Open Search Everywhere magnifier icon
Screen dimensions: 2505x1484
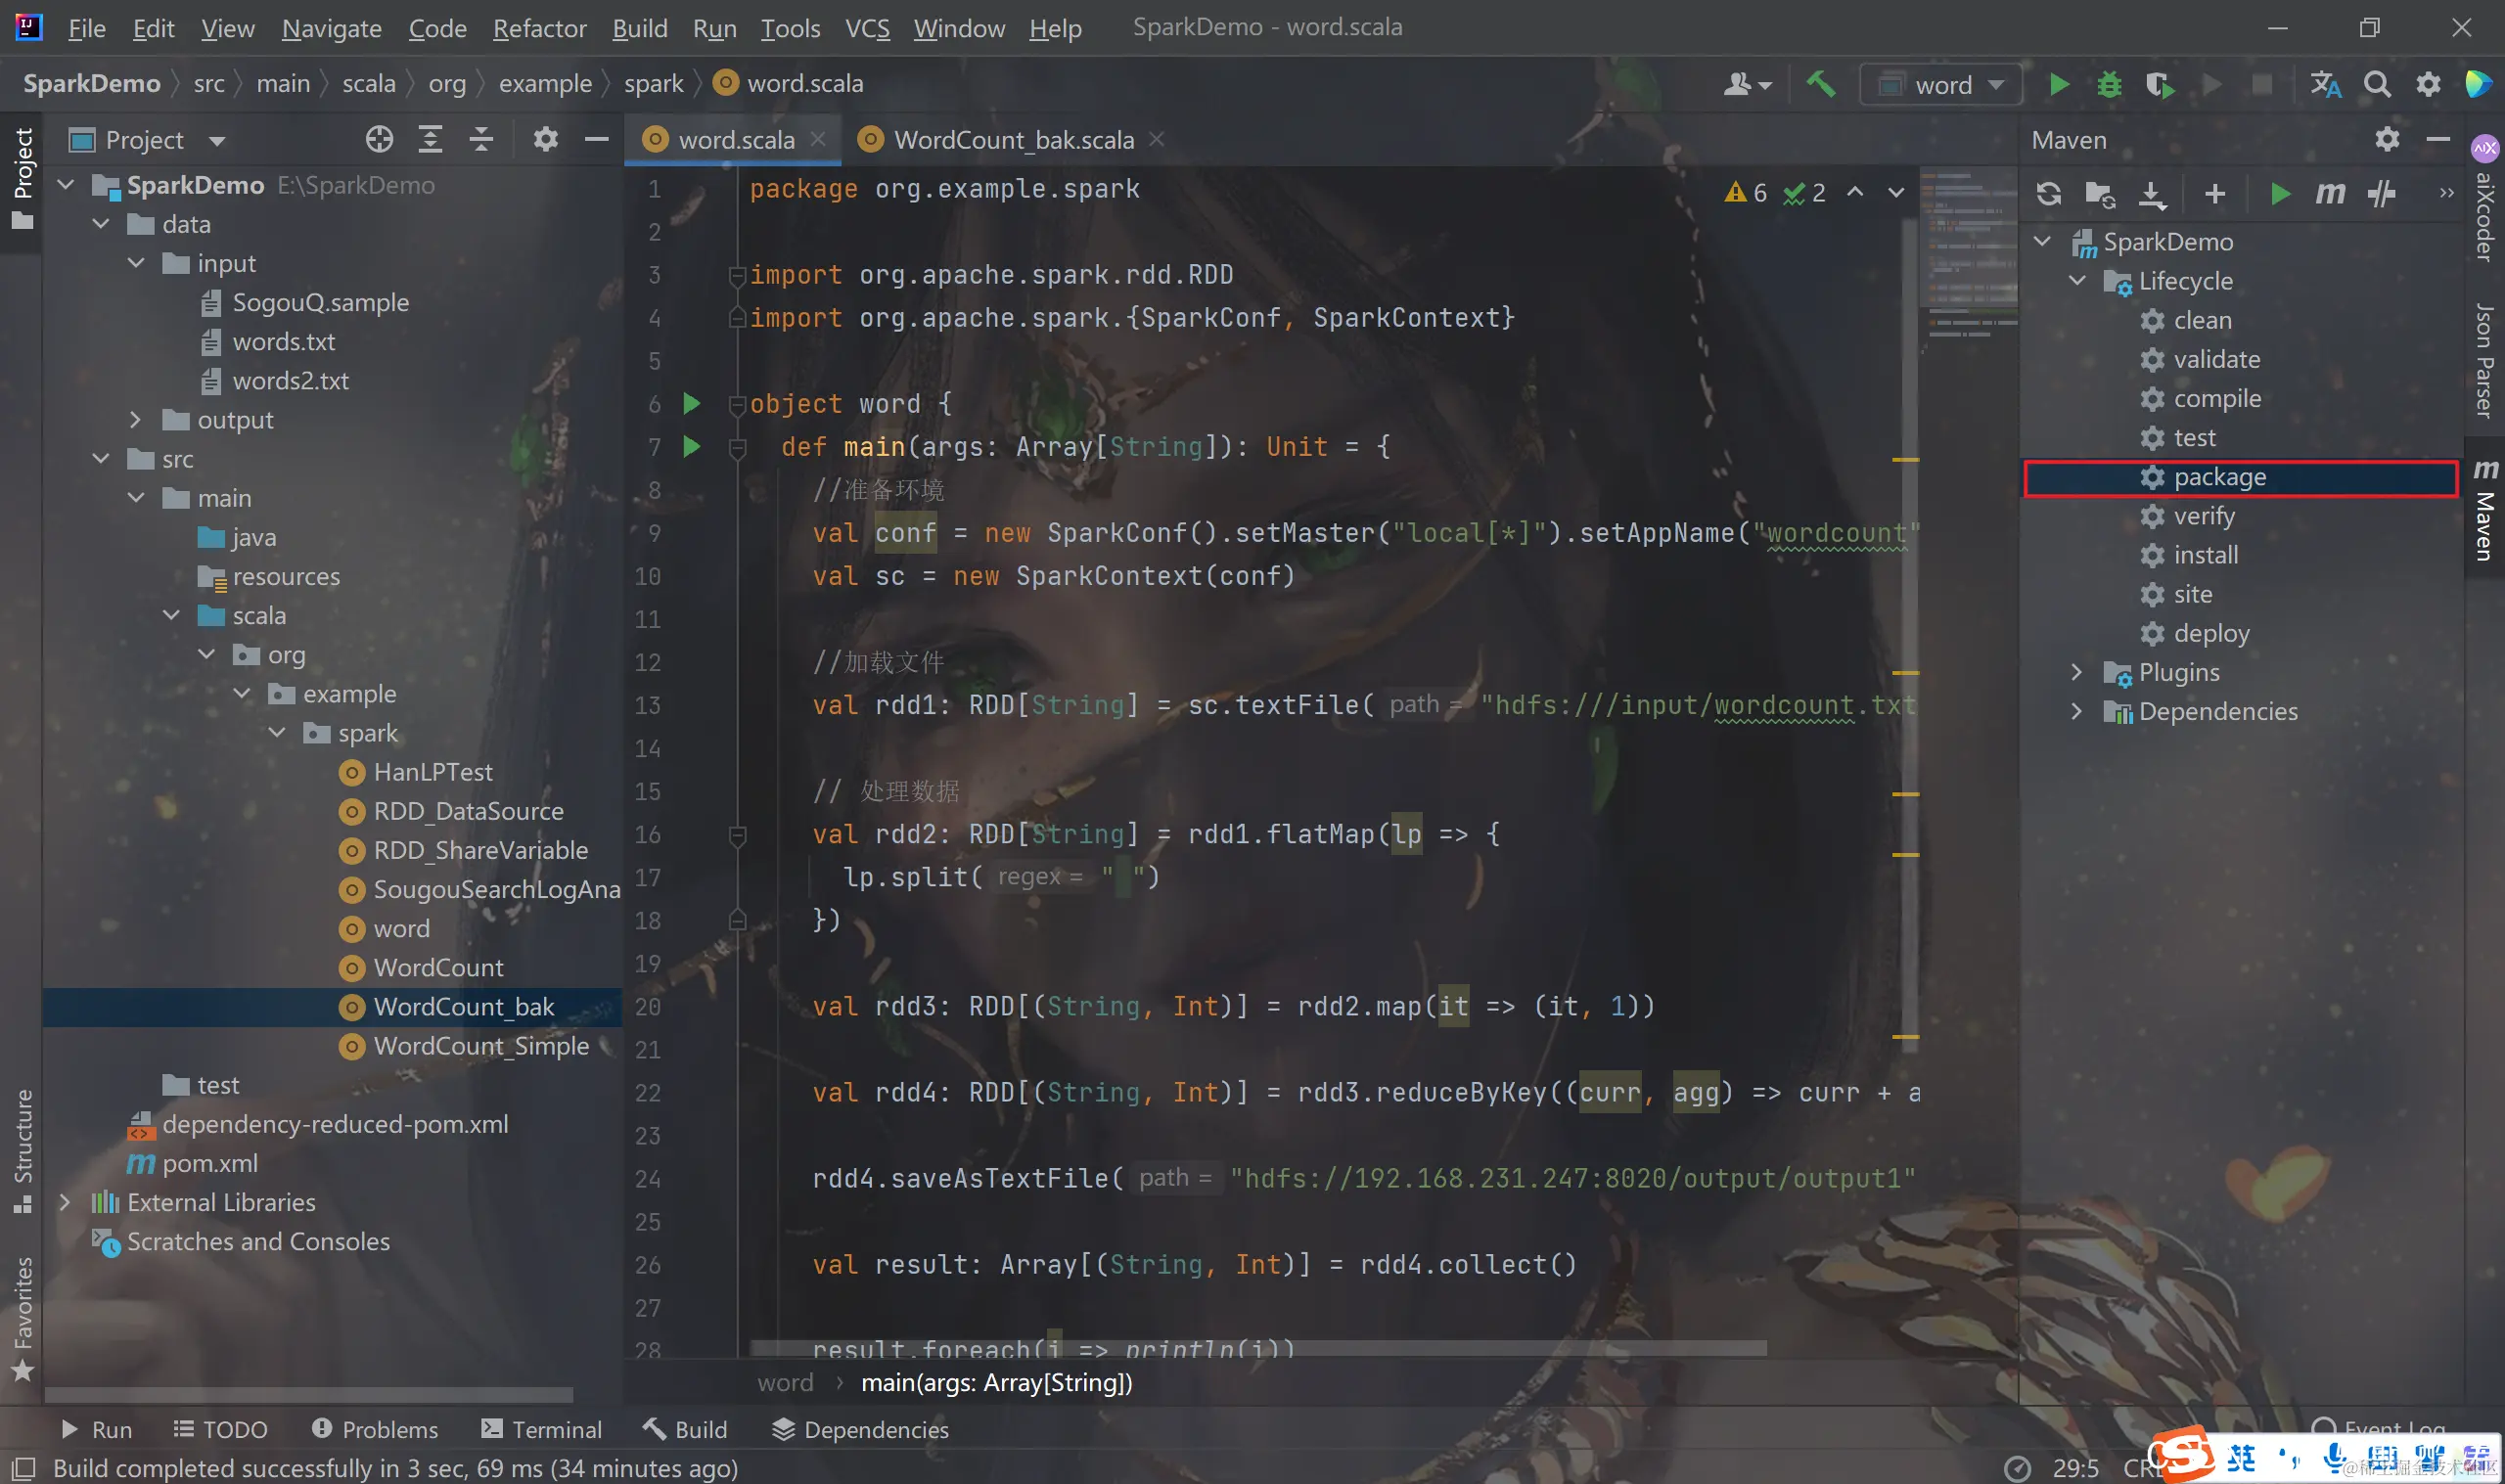2377,84
